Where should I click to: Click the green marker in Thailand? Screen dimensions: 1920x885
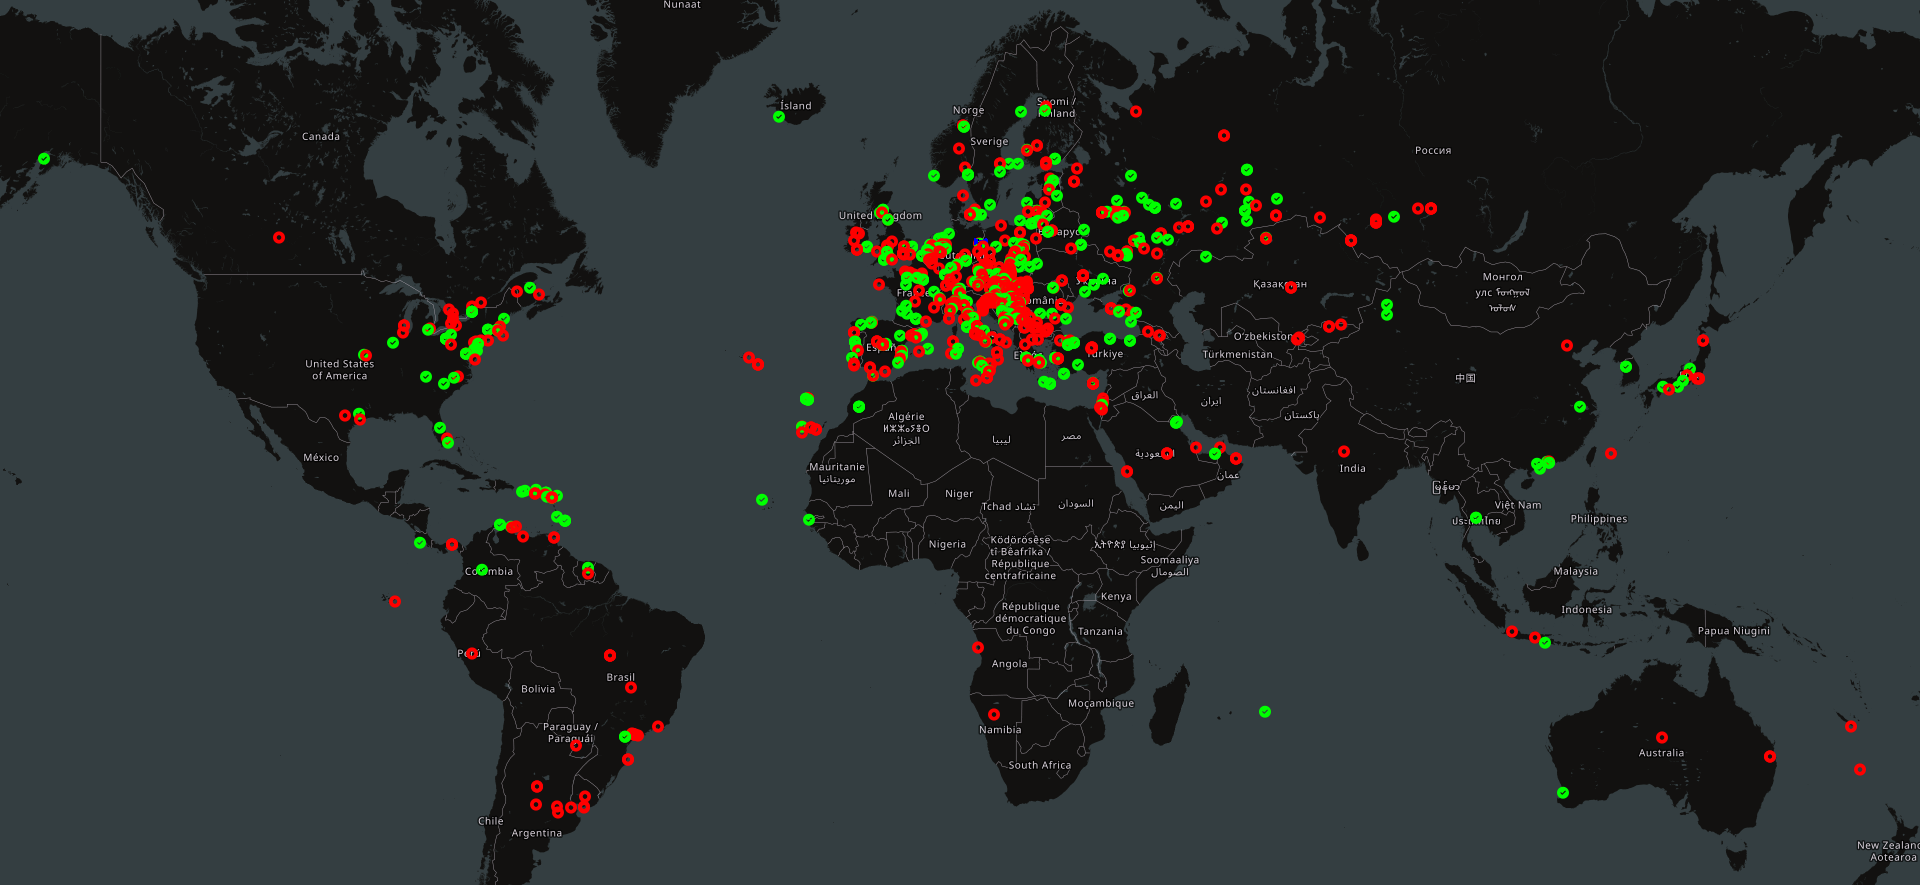click(1476, 517)
